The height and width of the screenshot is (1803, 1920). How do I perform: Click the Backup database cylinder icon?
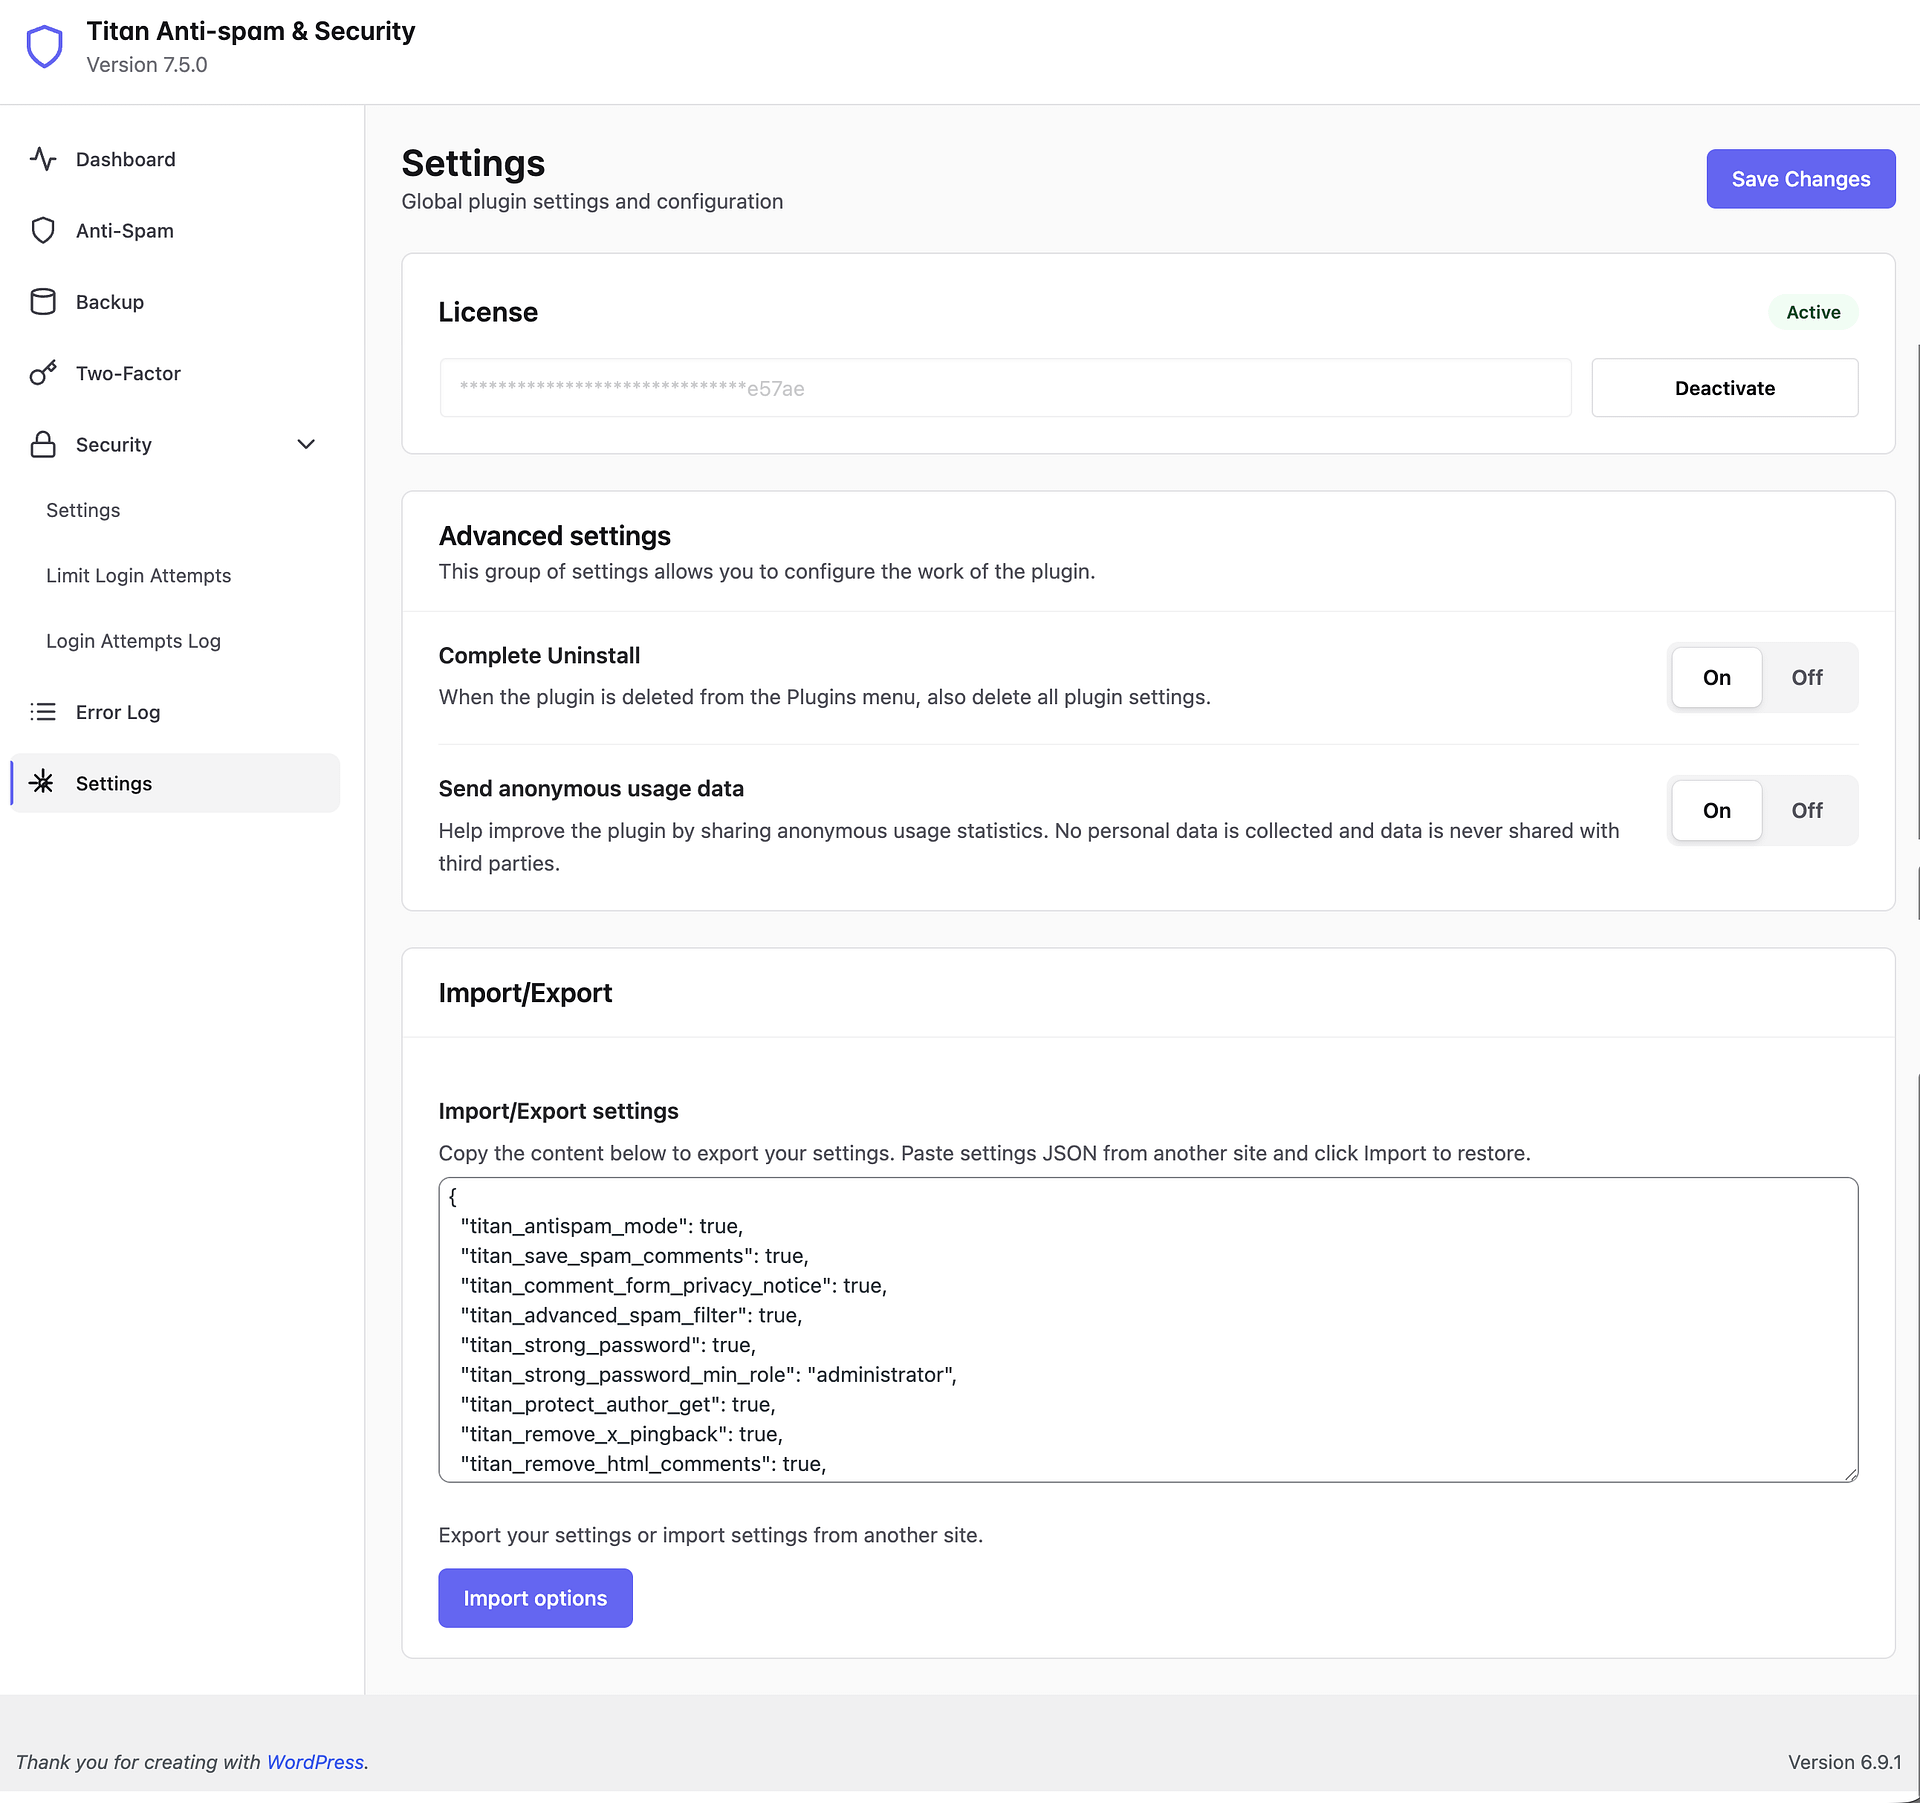tap(43, 302)
